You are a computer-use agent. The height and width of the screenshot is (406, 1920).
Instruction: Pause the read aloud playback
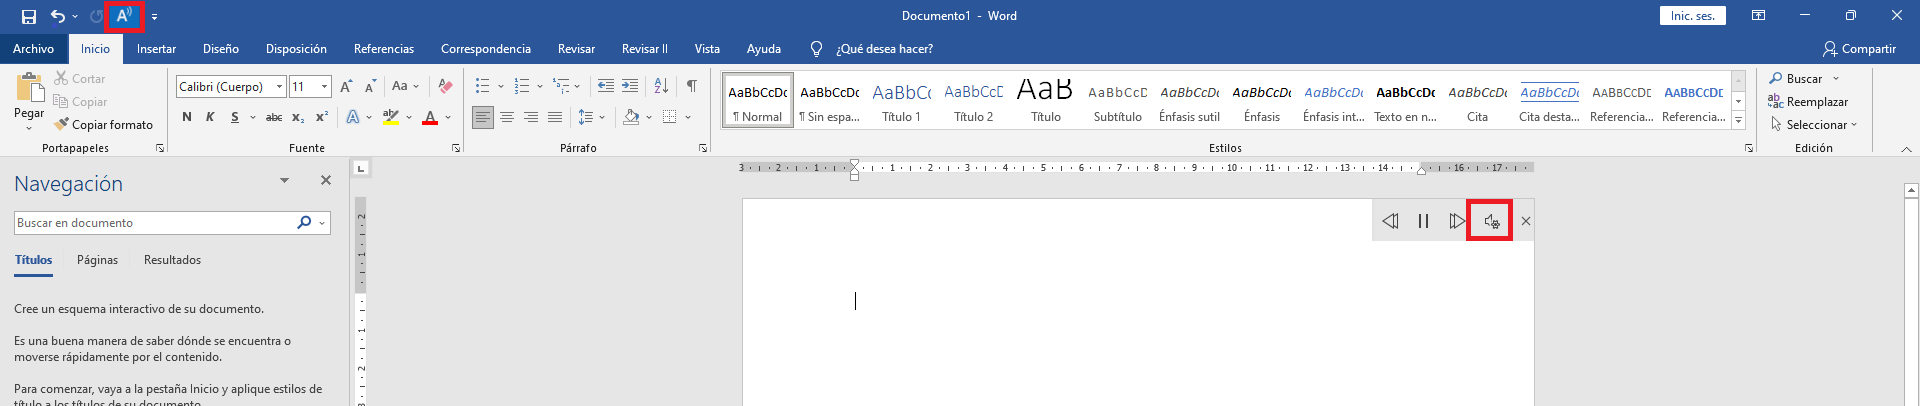(x=1423, y=221)
